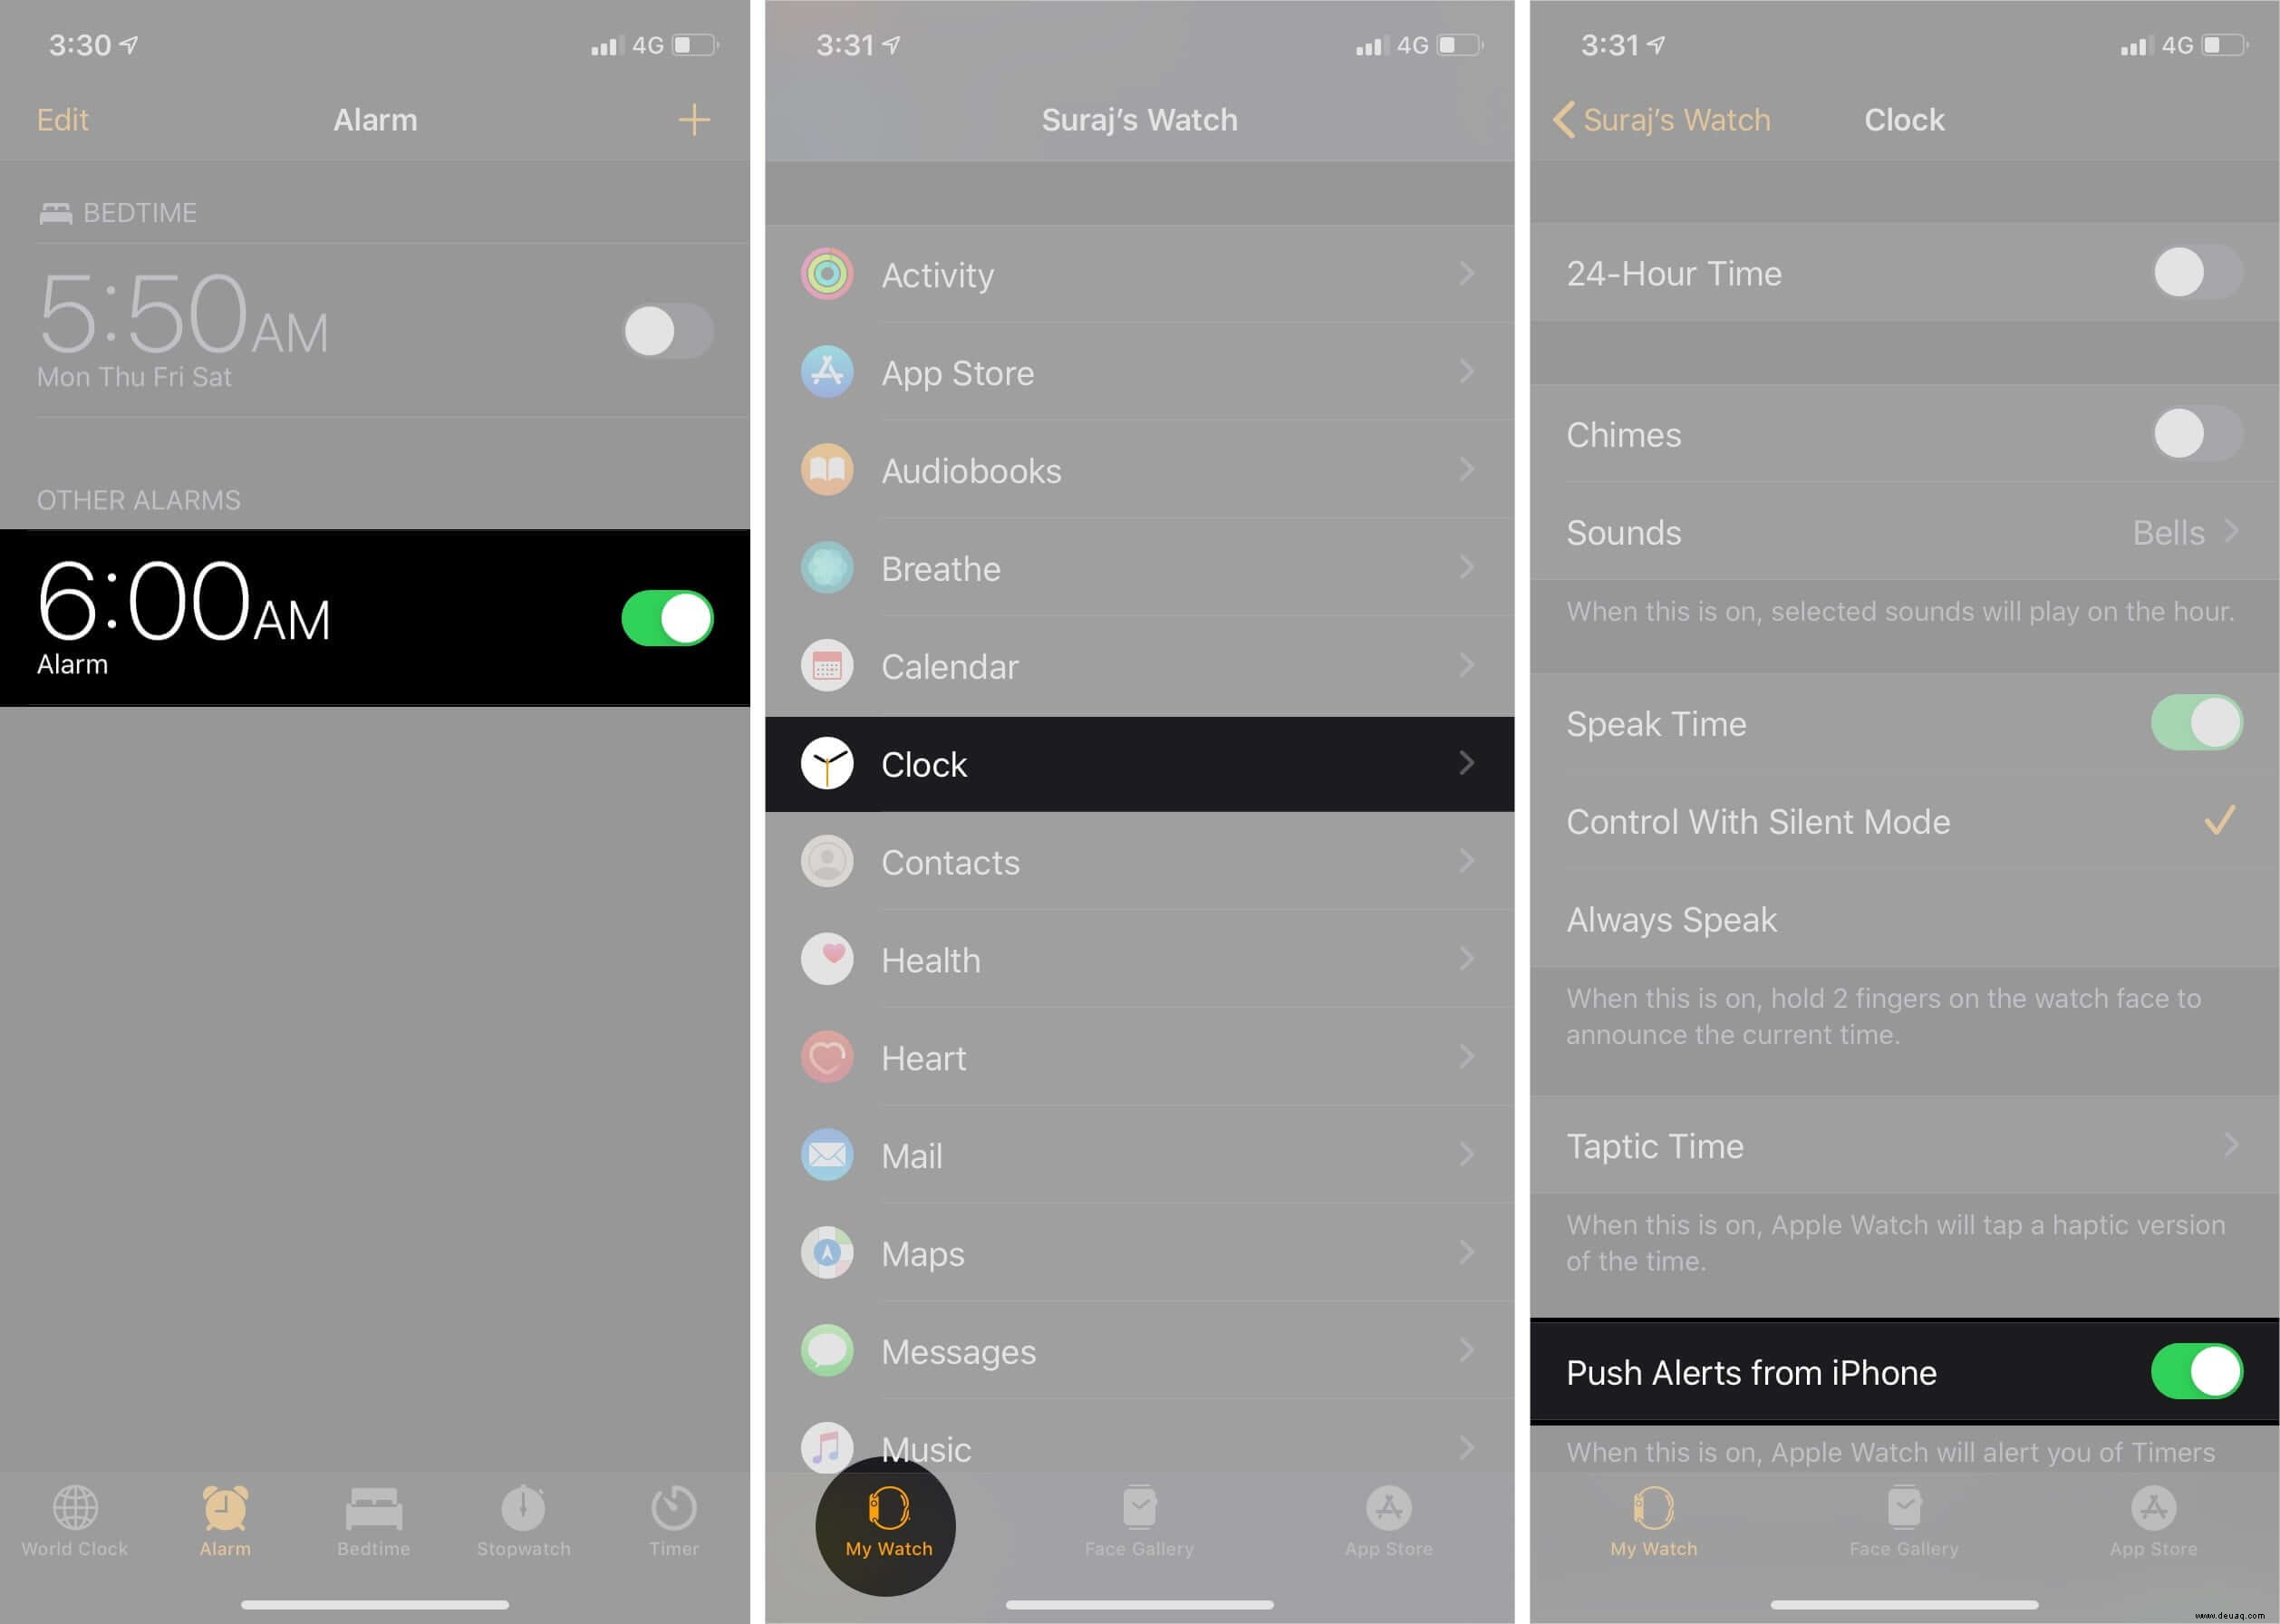Tap the Breathe app icon
Image resolution: width=2280 pixels, height=1624 pixels.
coord(827,567)
